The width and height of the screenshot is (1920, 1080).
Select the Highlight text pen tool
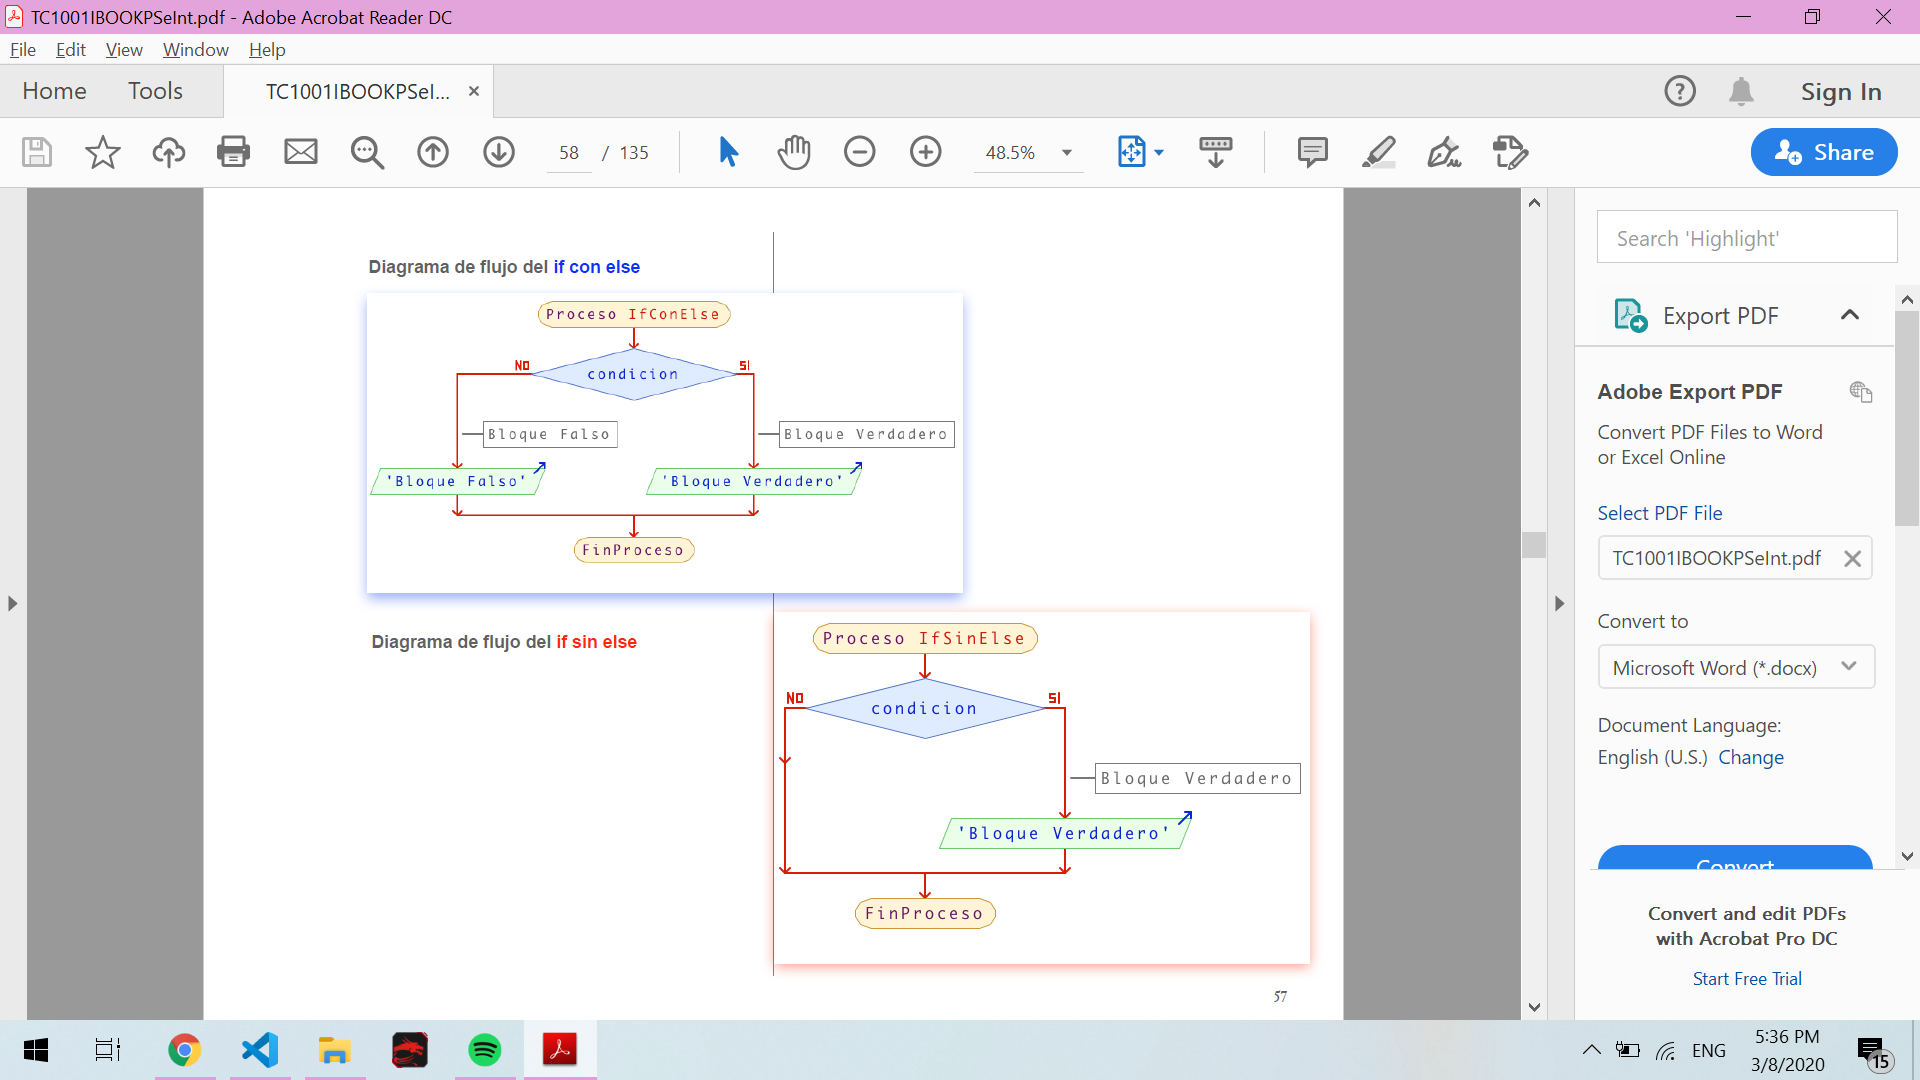tap(1379, 152)
